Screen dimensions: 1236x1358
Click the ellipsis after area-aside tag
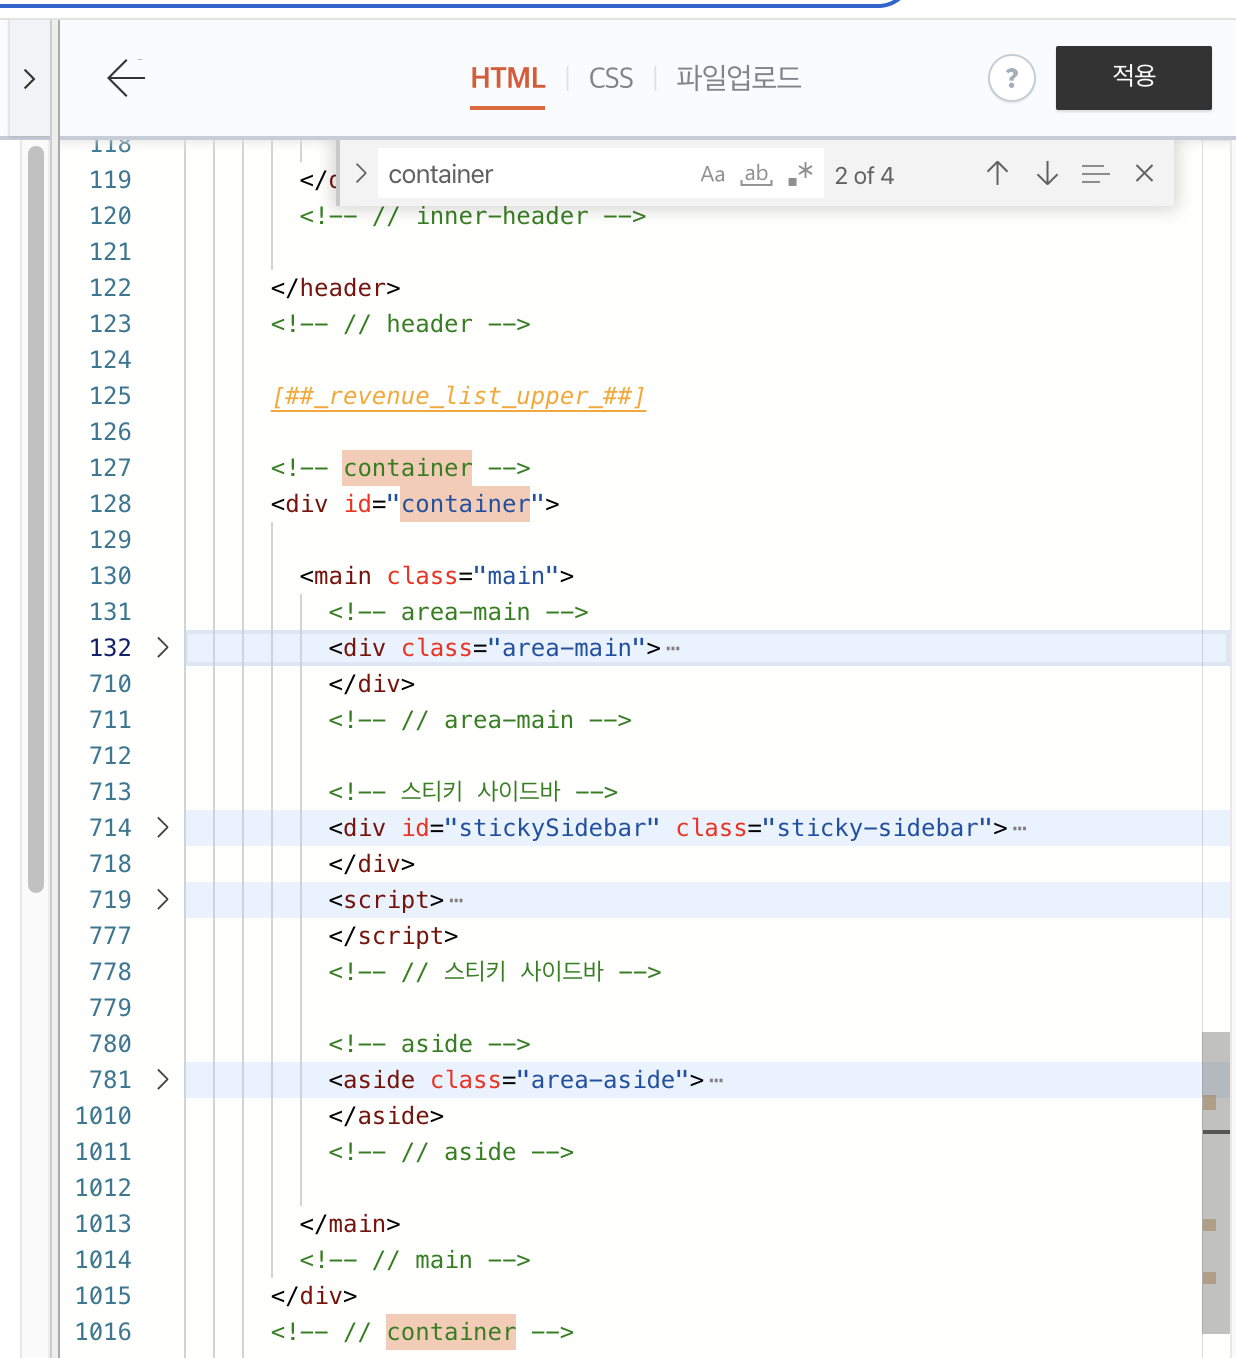716,1080
